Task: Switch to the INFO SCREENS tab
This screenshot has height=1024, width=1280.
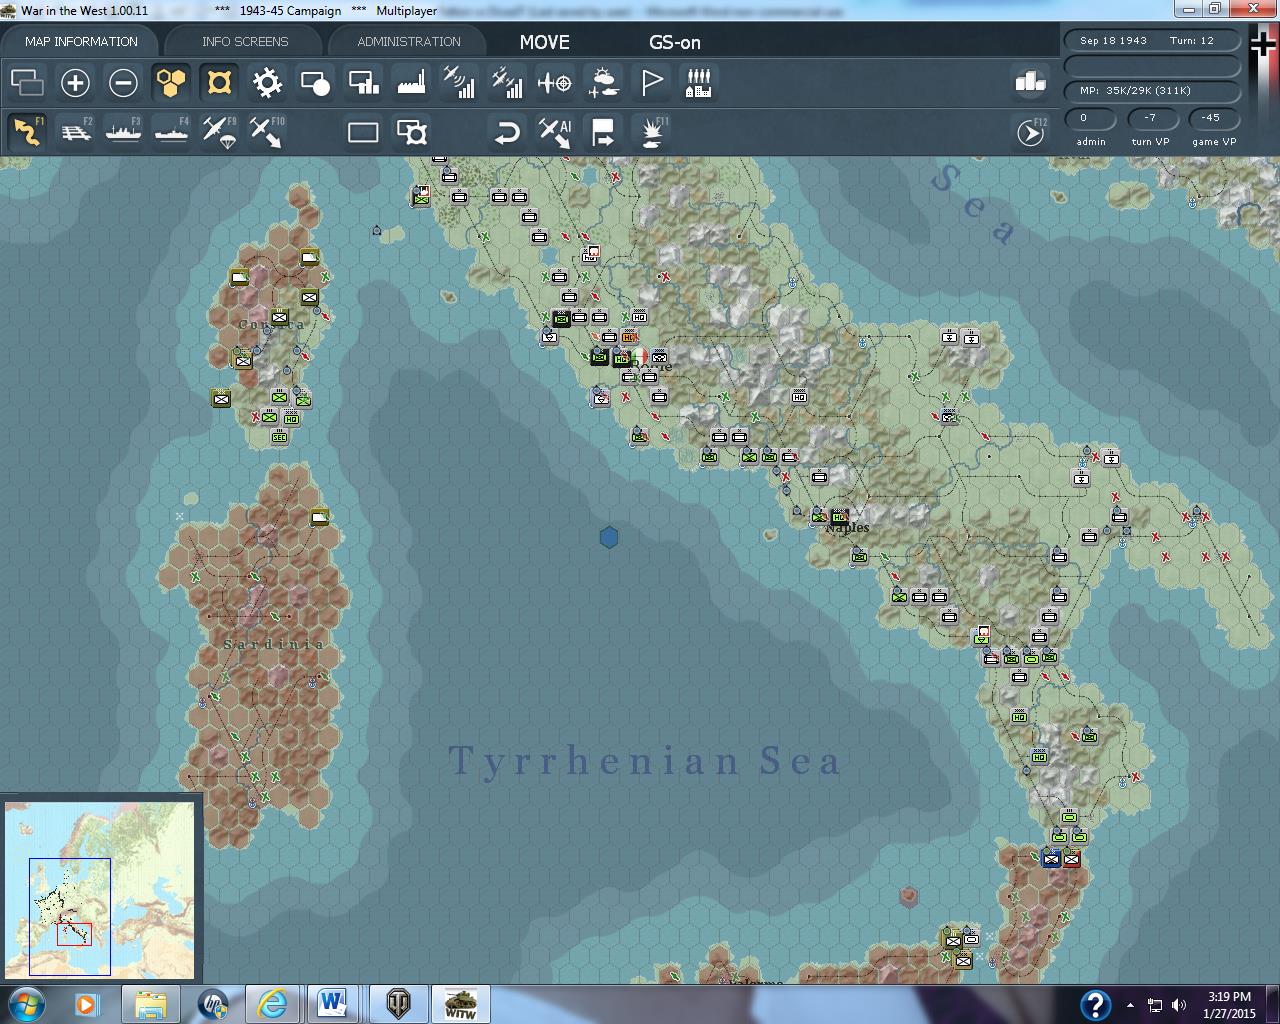Action: pos(245,41)
